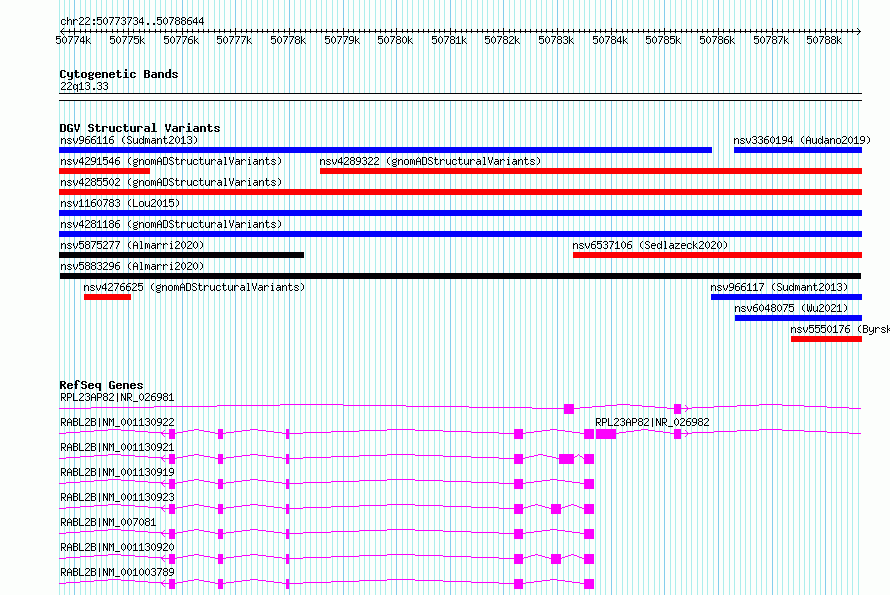Open the RABL2B|NM_001130919 transcript label
The height and width of the screenshot is (595, 890).
[117, 472]
